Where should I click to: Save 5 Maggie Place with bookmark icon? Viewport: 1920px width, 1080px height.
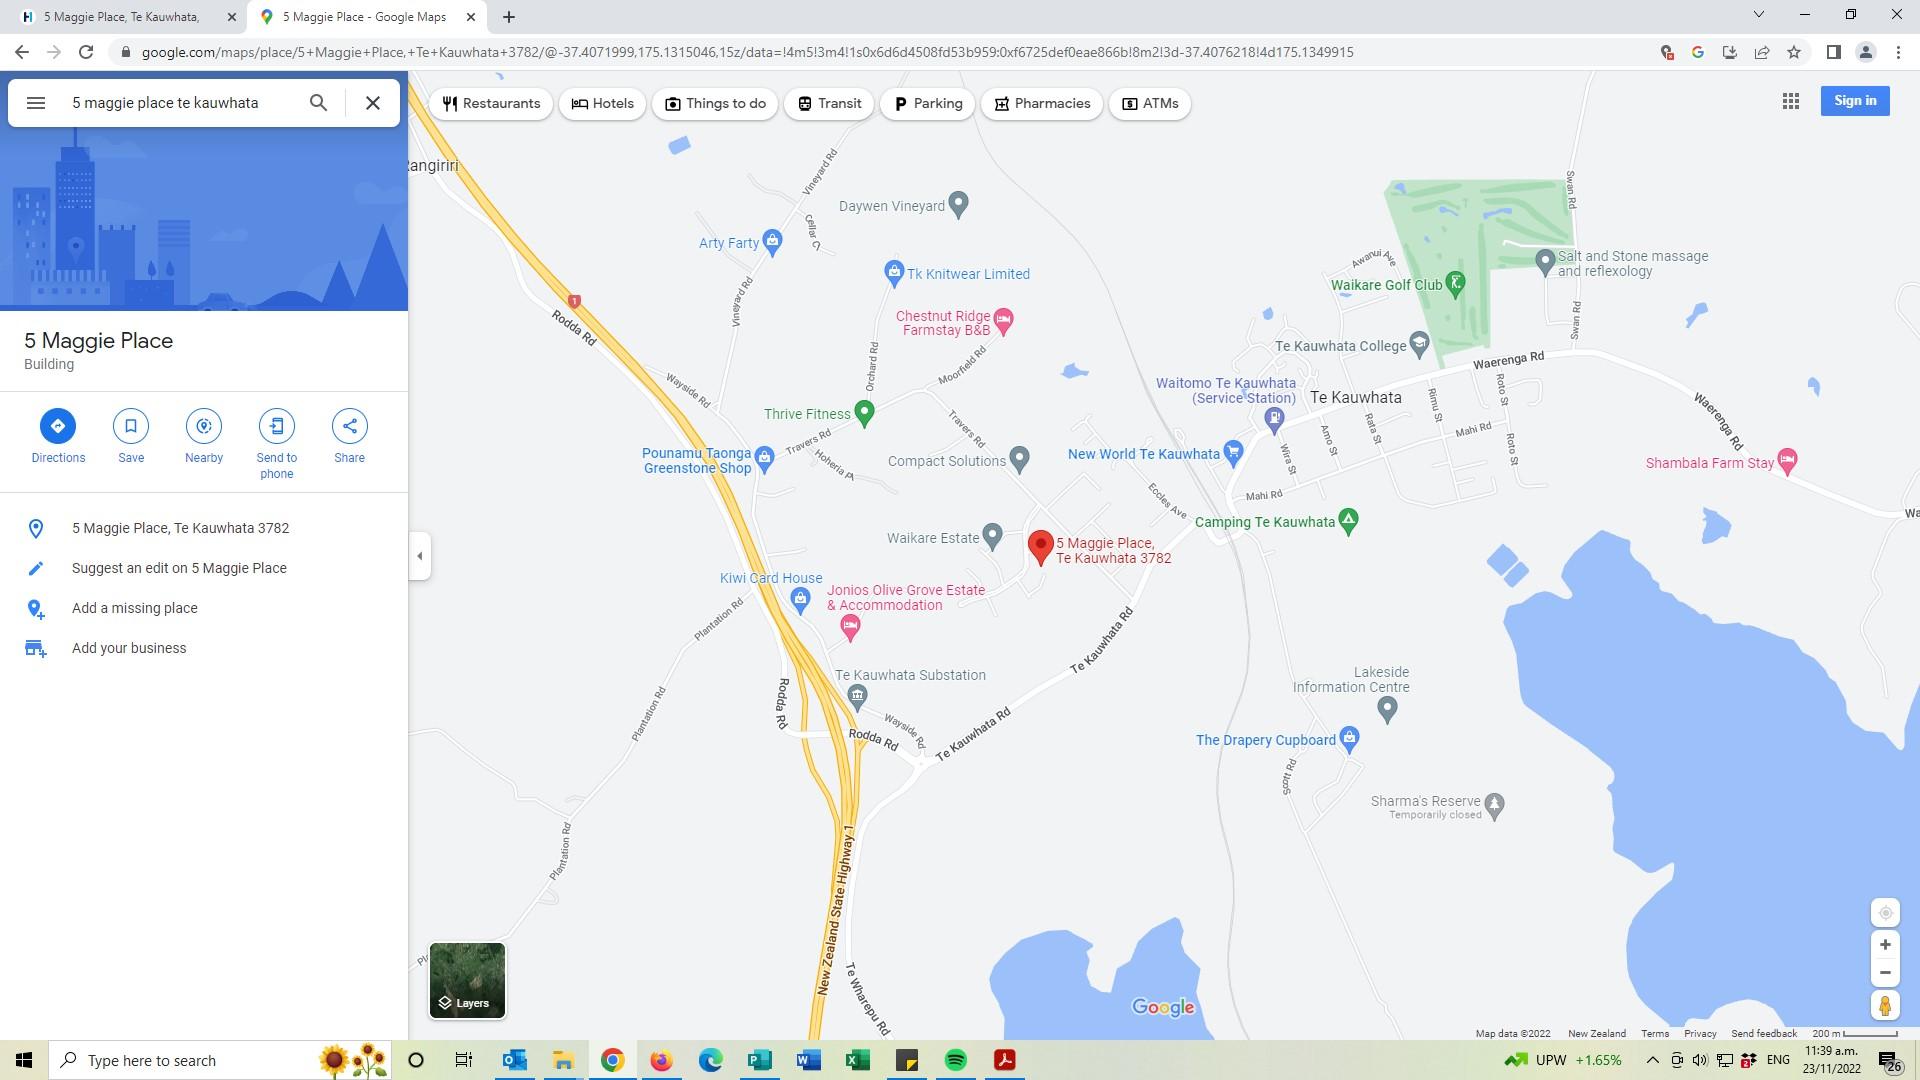[131, 426]
